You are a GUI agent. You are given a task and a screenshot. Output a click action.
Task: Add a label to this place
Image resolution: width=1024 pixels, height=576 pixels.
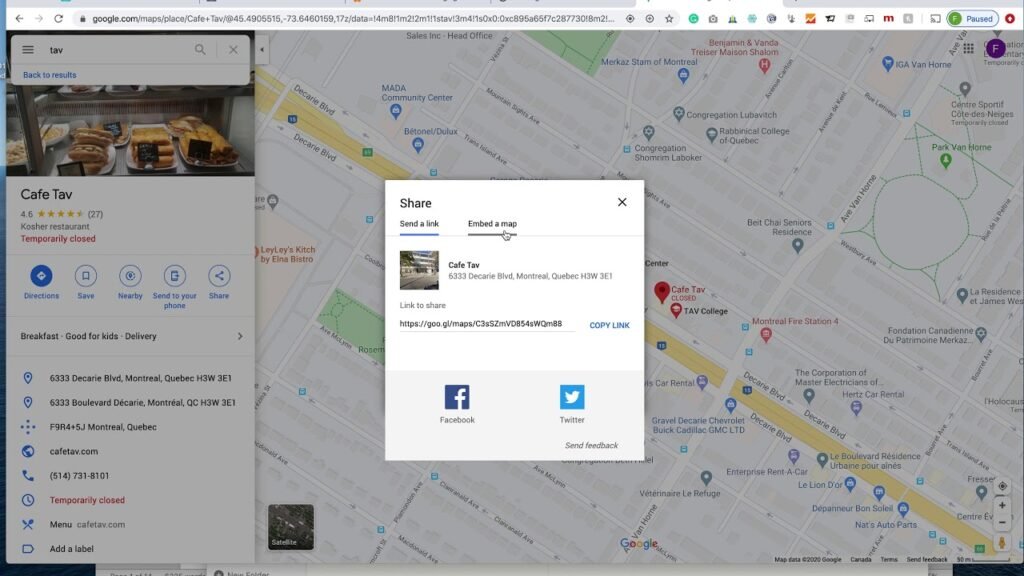[x=131, y=549]
